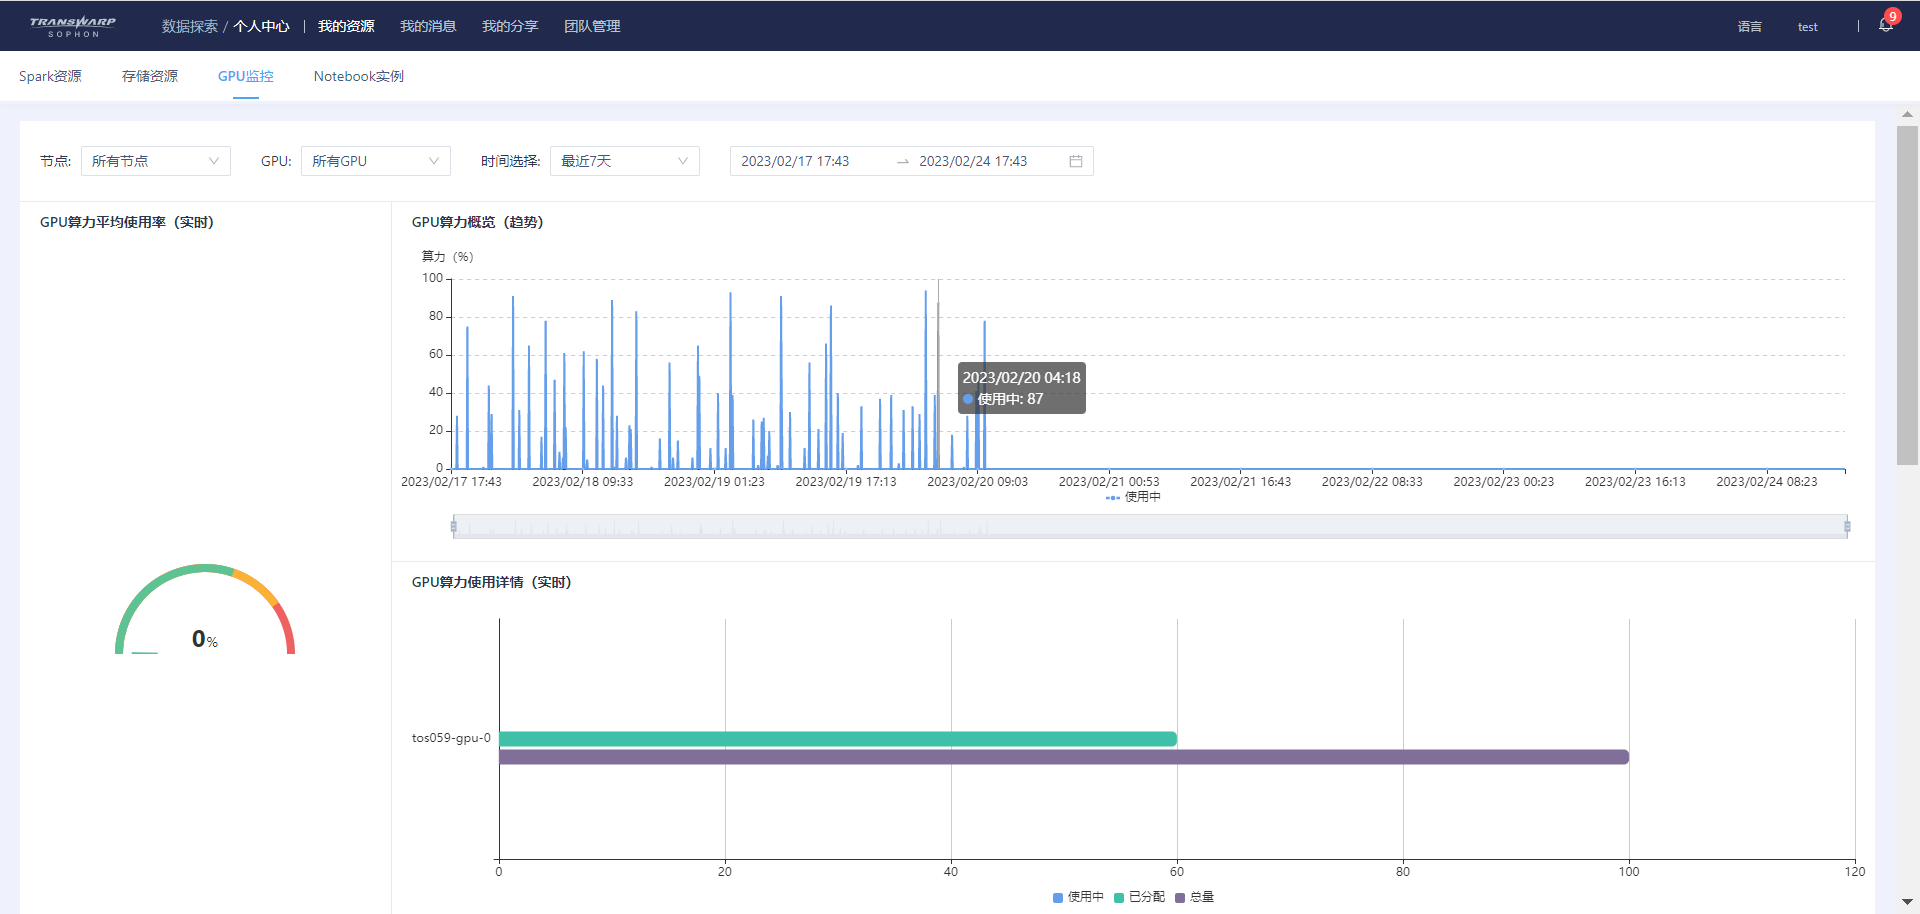Click the scrollbar down arrow

point(1907,902)
